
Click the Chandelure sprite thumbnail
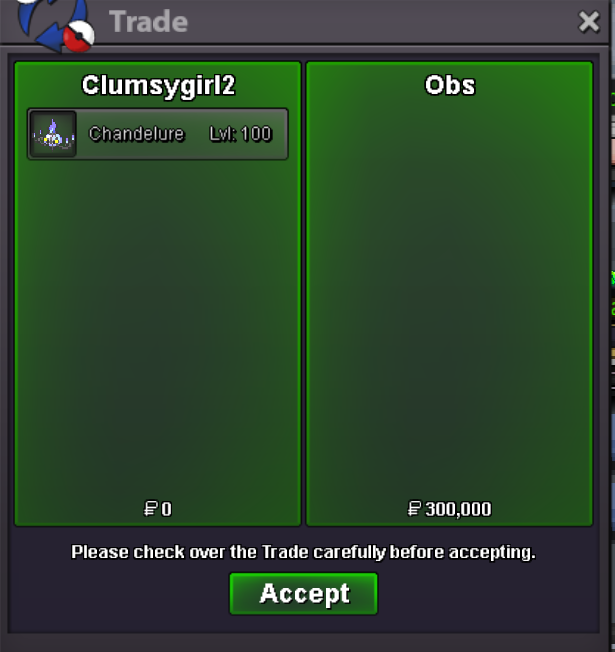[53, 134]
